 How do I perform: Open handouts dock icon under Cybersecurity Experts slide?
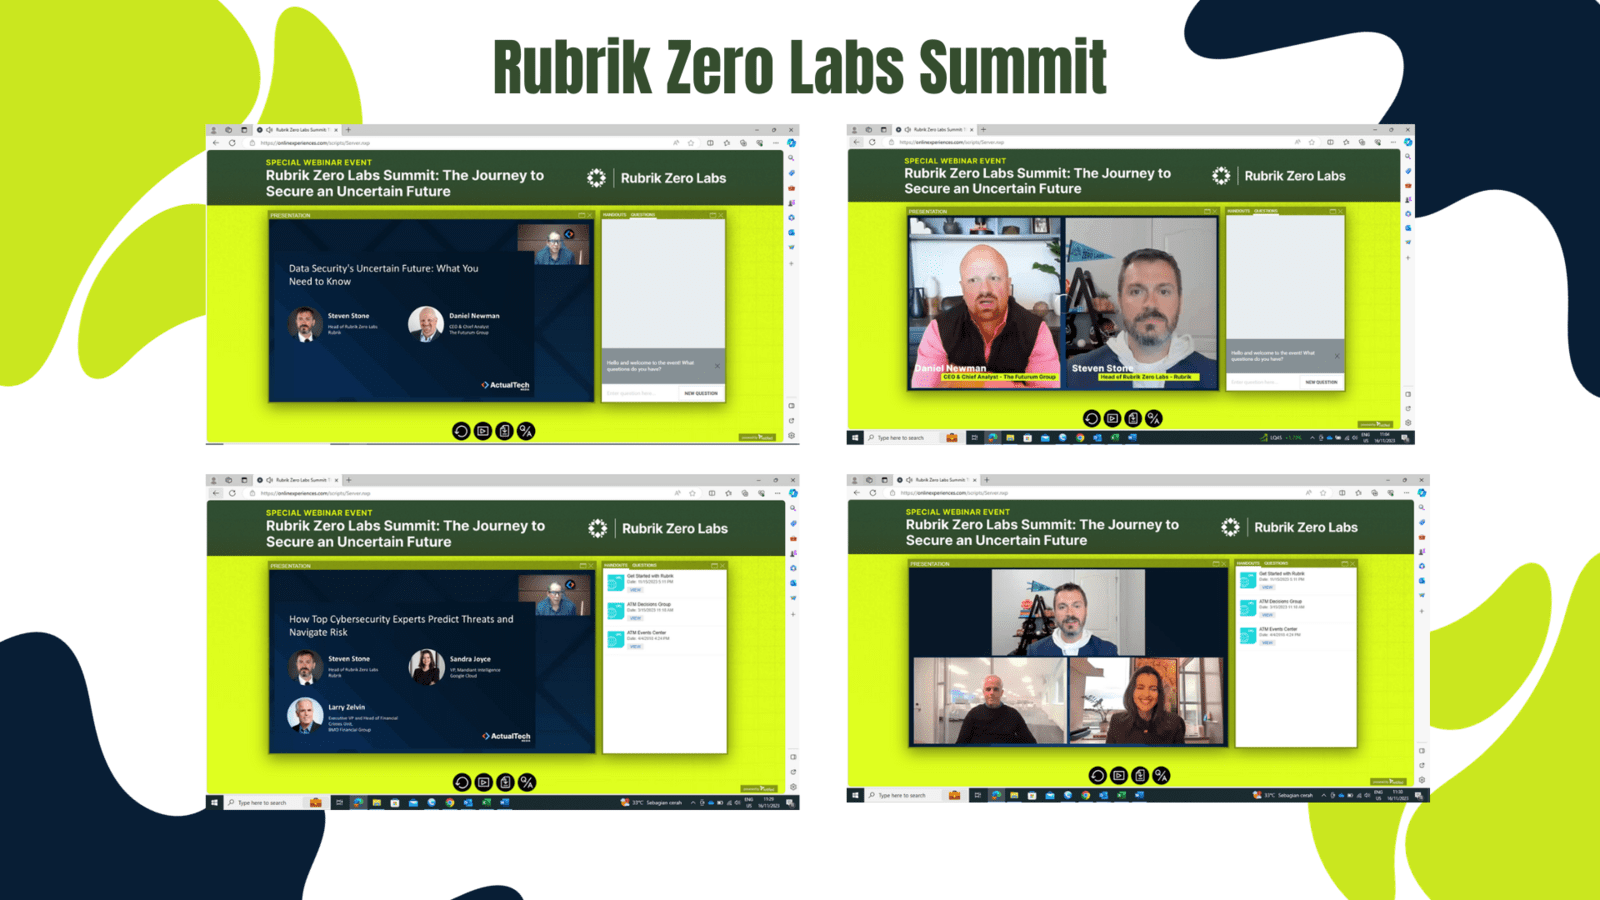tap(506, 782)
